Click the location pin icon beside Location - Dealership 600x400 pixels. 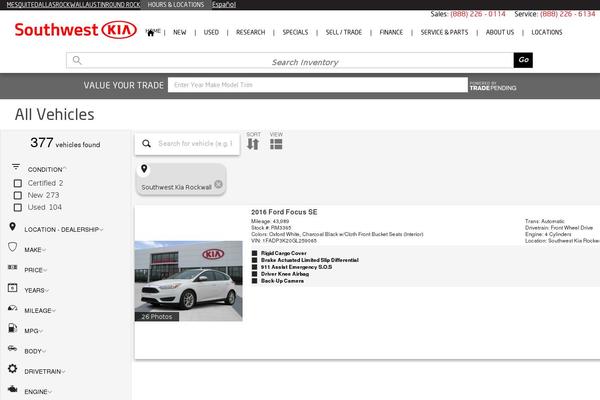click(x=12, y=227)
